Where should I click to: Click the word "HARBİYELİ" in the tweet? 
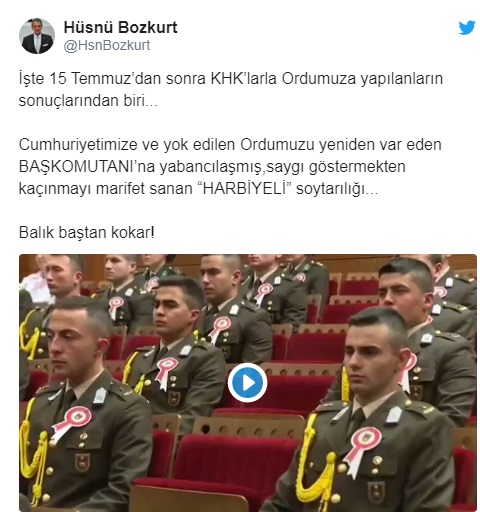[x=245, y=188]
